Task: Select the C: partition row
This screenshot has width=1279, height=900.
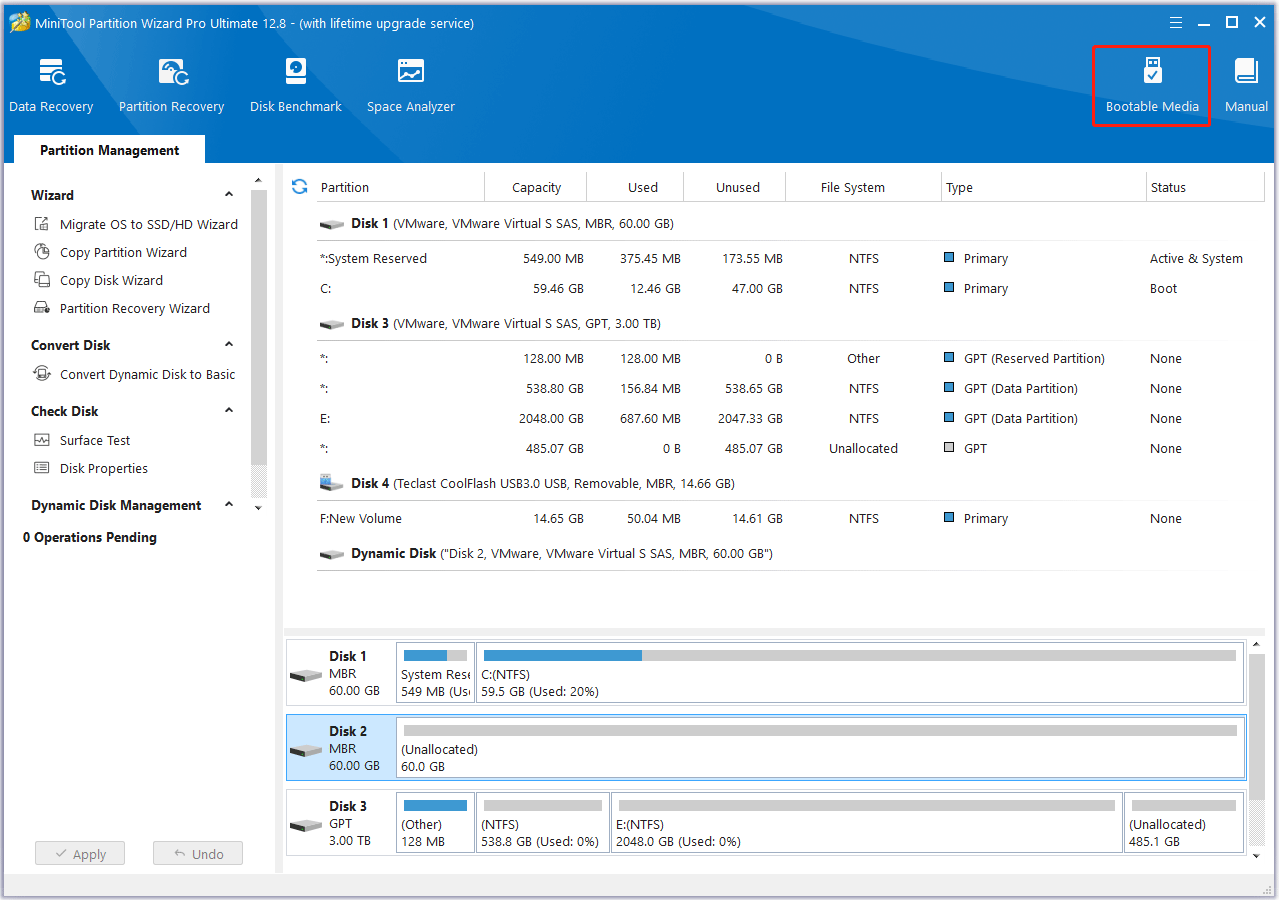Action: (x=790, y=288)
